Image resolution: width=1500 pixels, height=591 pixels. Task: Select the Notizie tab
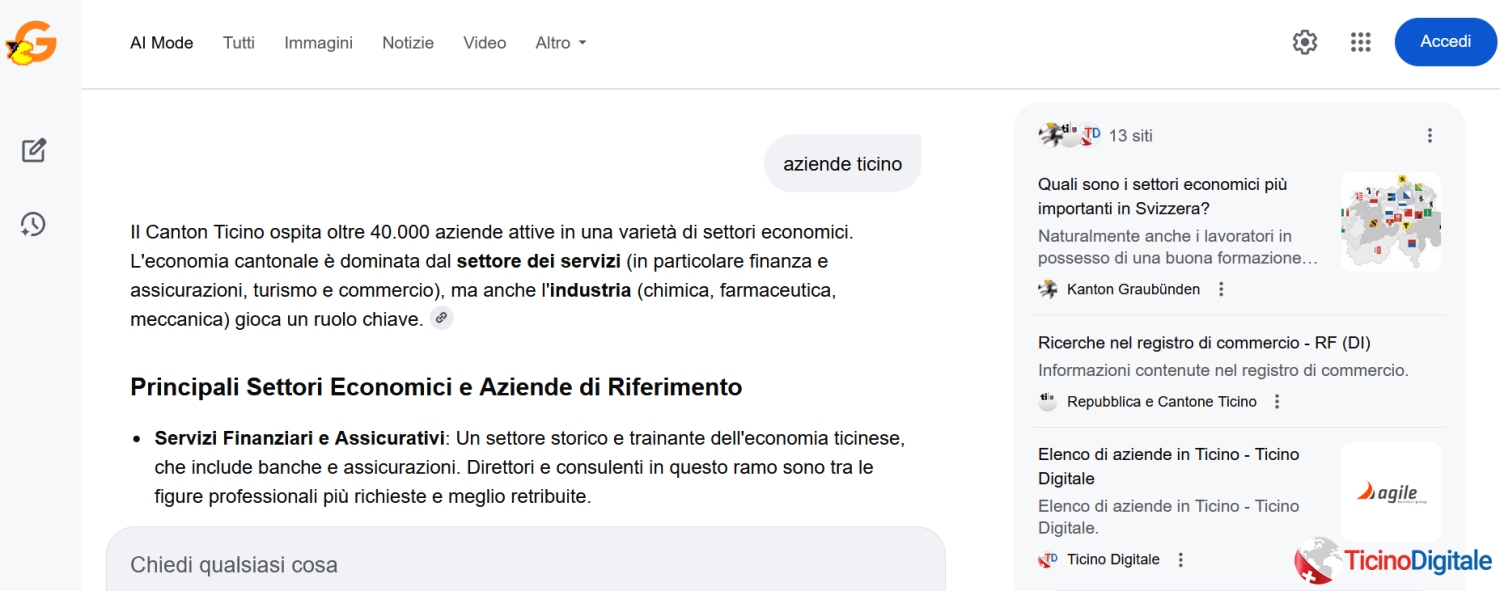click(408, 43)
